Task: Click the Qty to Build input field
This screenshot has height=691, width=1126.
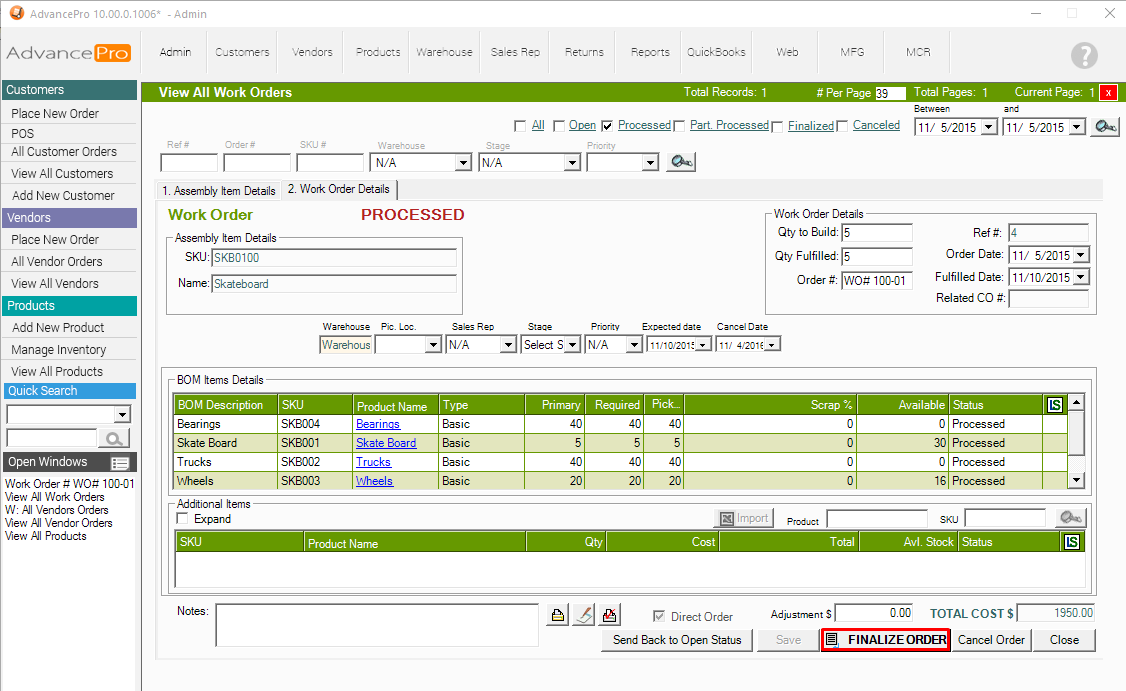Action: coord(876,232)
